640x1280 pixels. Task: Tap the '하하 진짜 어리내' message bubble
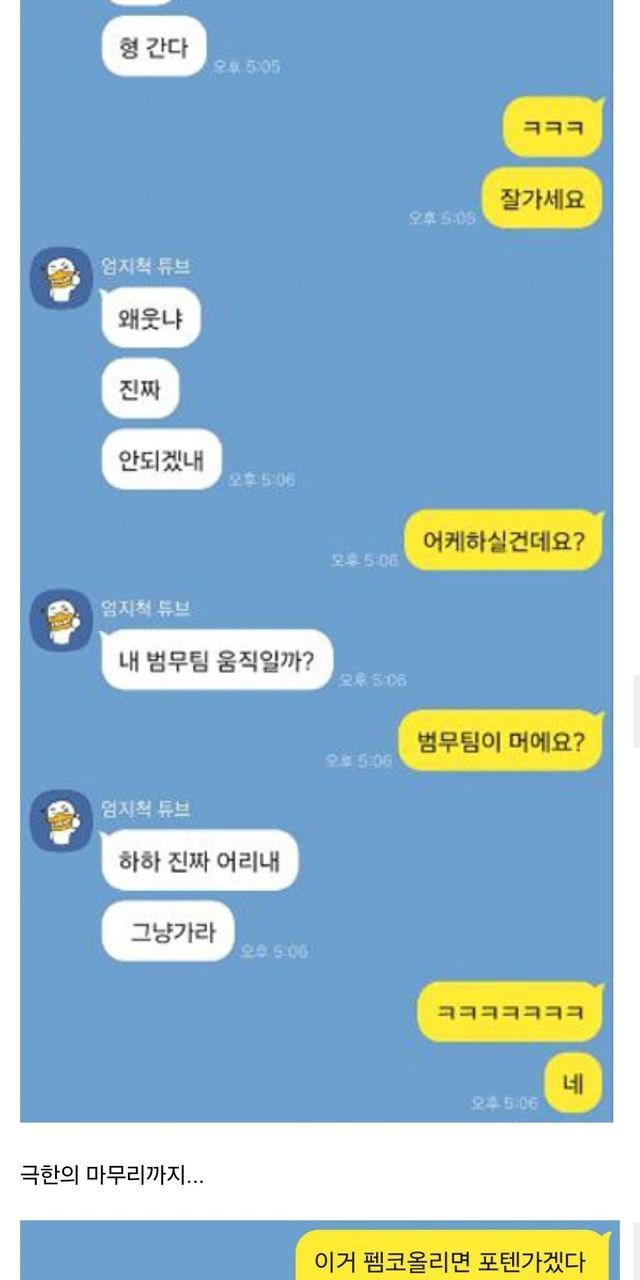(x=200, y=860)
